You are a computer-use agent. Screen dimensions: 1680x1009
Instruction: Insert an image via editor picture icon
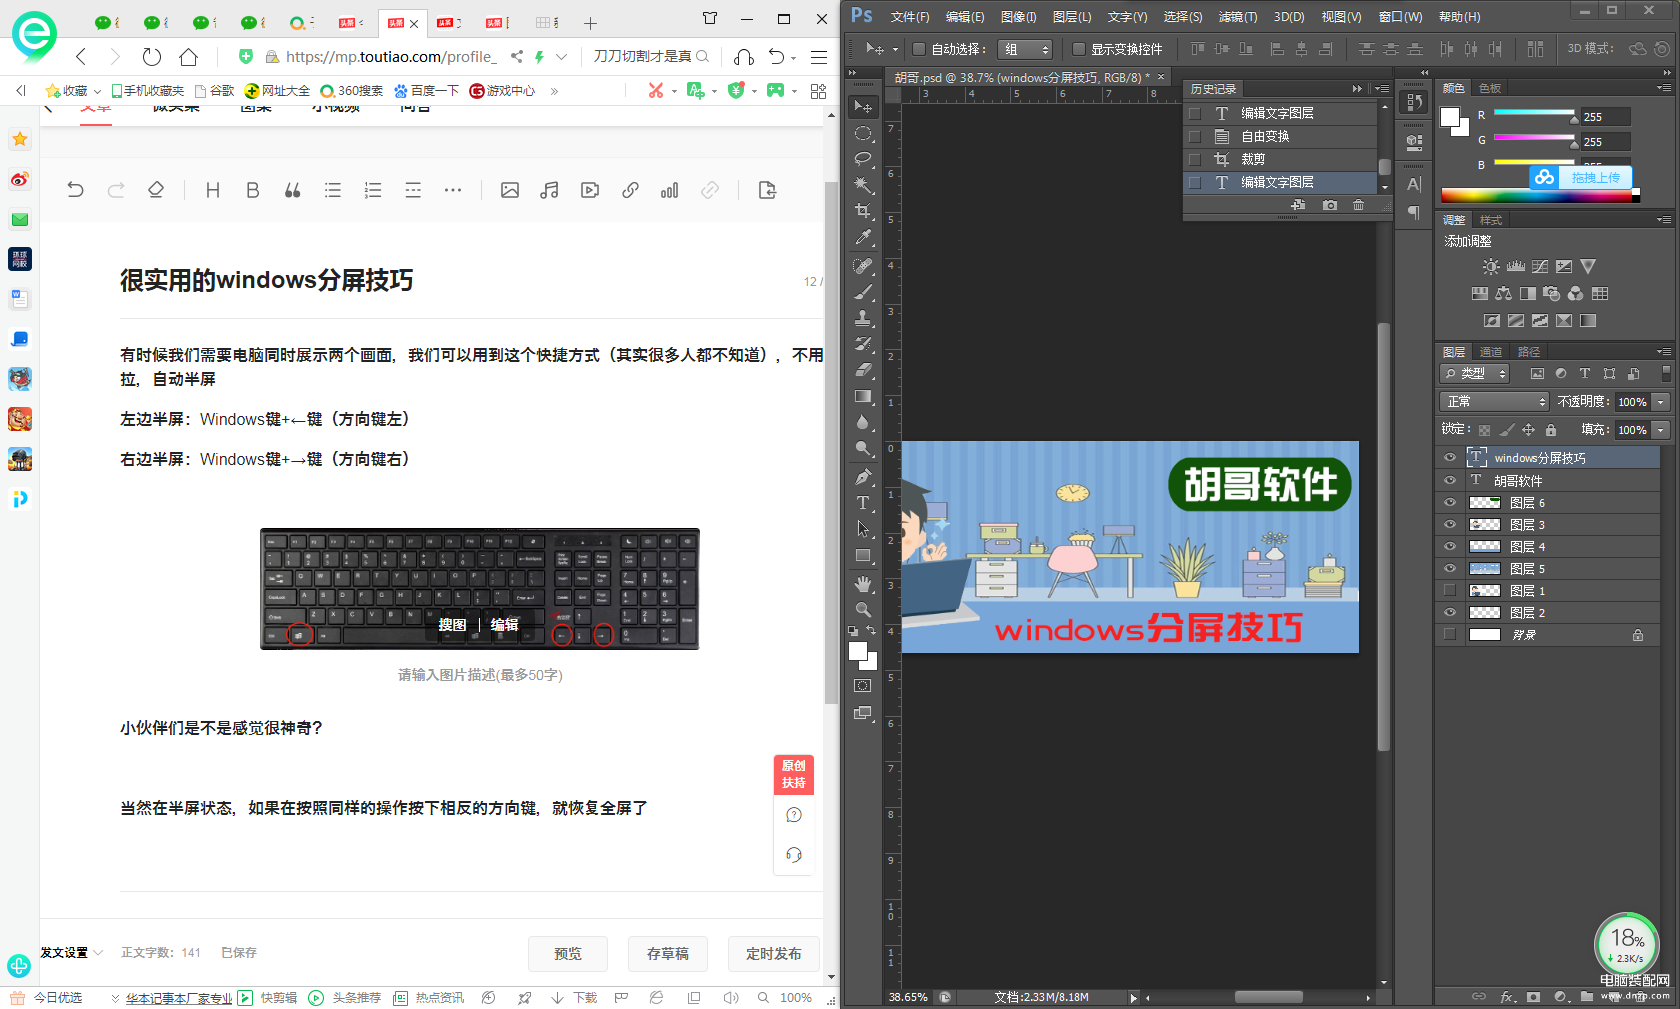coord(510,190)
